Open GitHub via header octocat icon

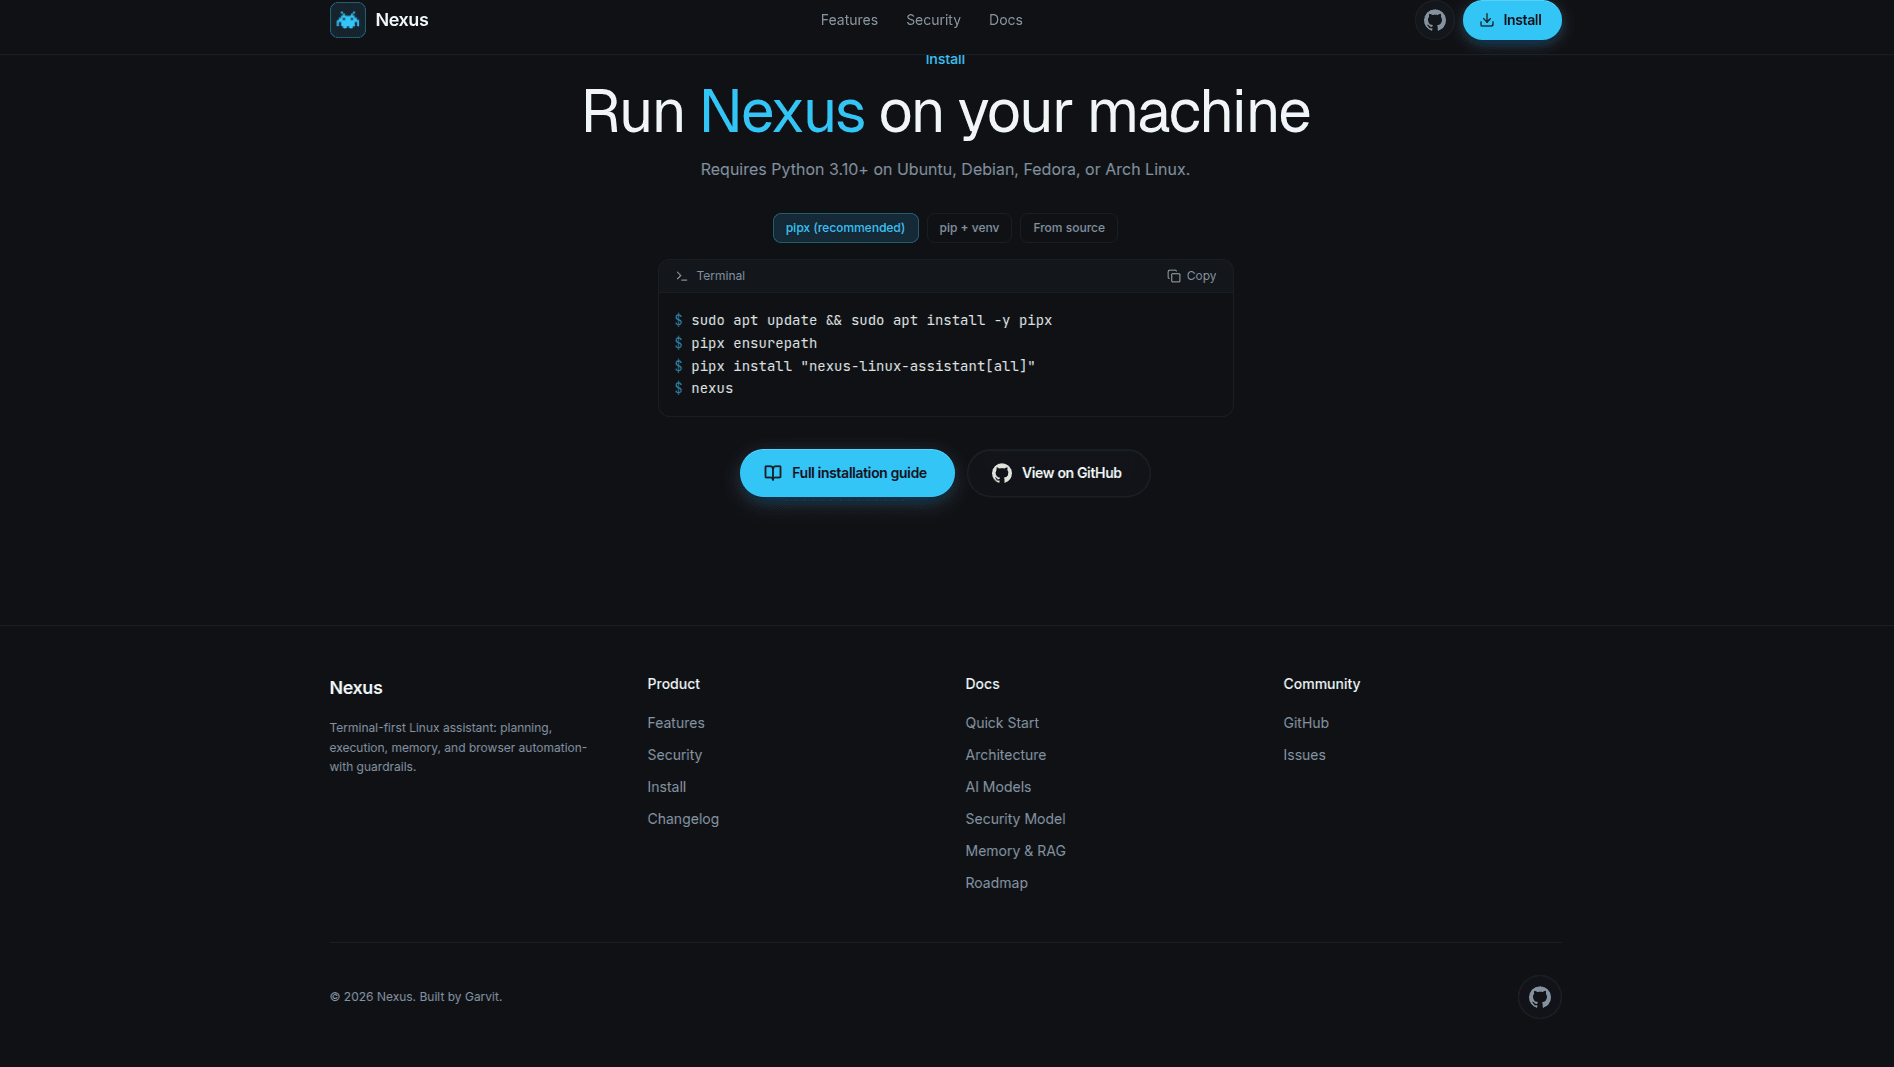click(1435, 20)
